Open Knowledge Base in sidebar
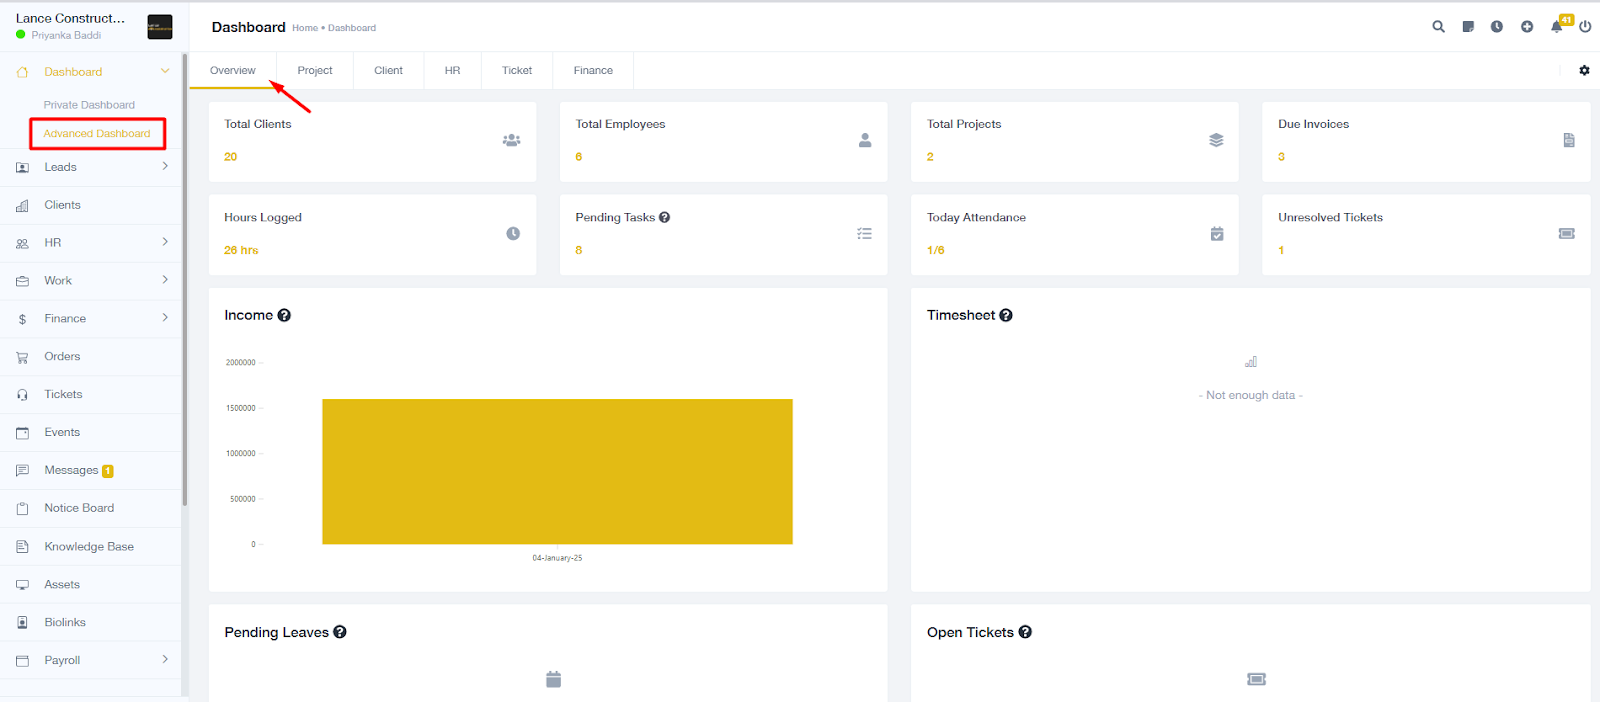Viewport: 1600px width, 702px height. [91, 547]
